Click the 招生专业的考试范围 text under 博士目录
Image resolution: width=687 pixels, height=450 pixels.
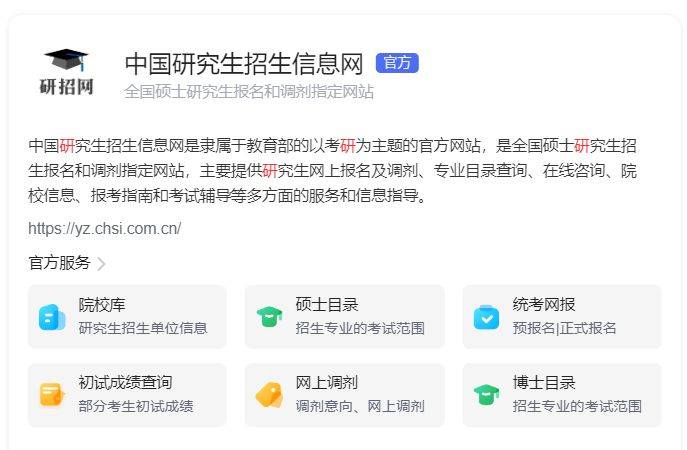(x=577, y=406)
